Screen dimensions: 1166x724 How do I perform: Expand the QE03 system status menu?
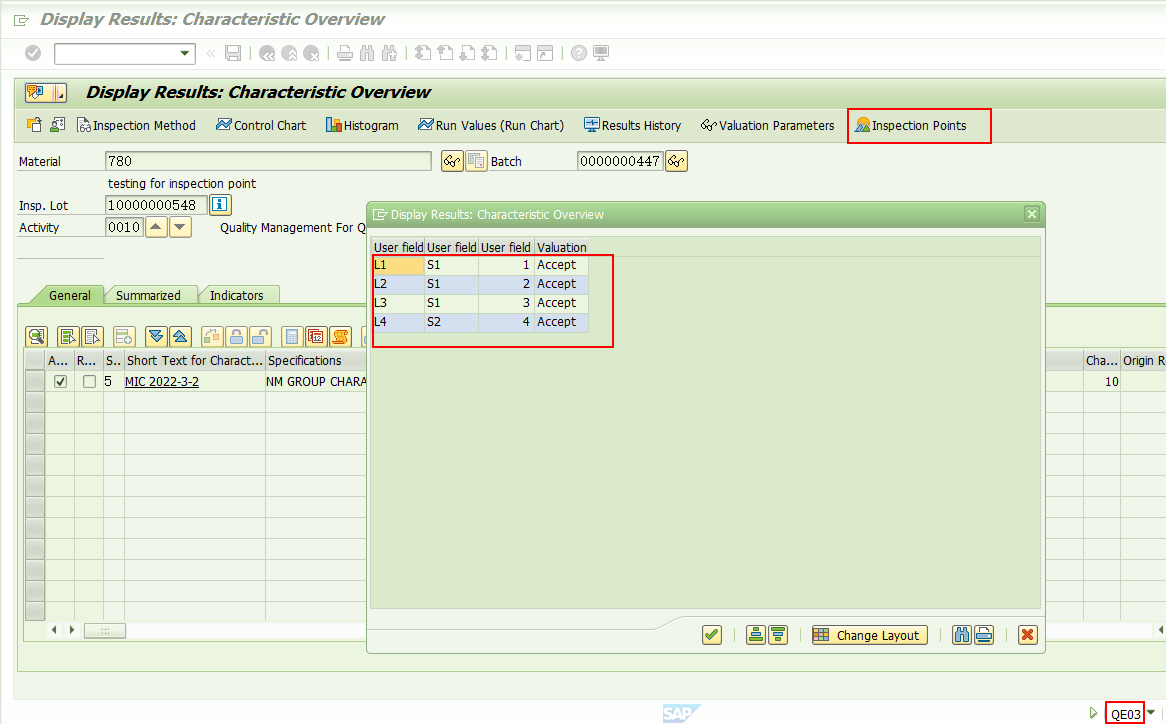tap(1150, 712)
